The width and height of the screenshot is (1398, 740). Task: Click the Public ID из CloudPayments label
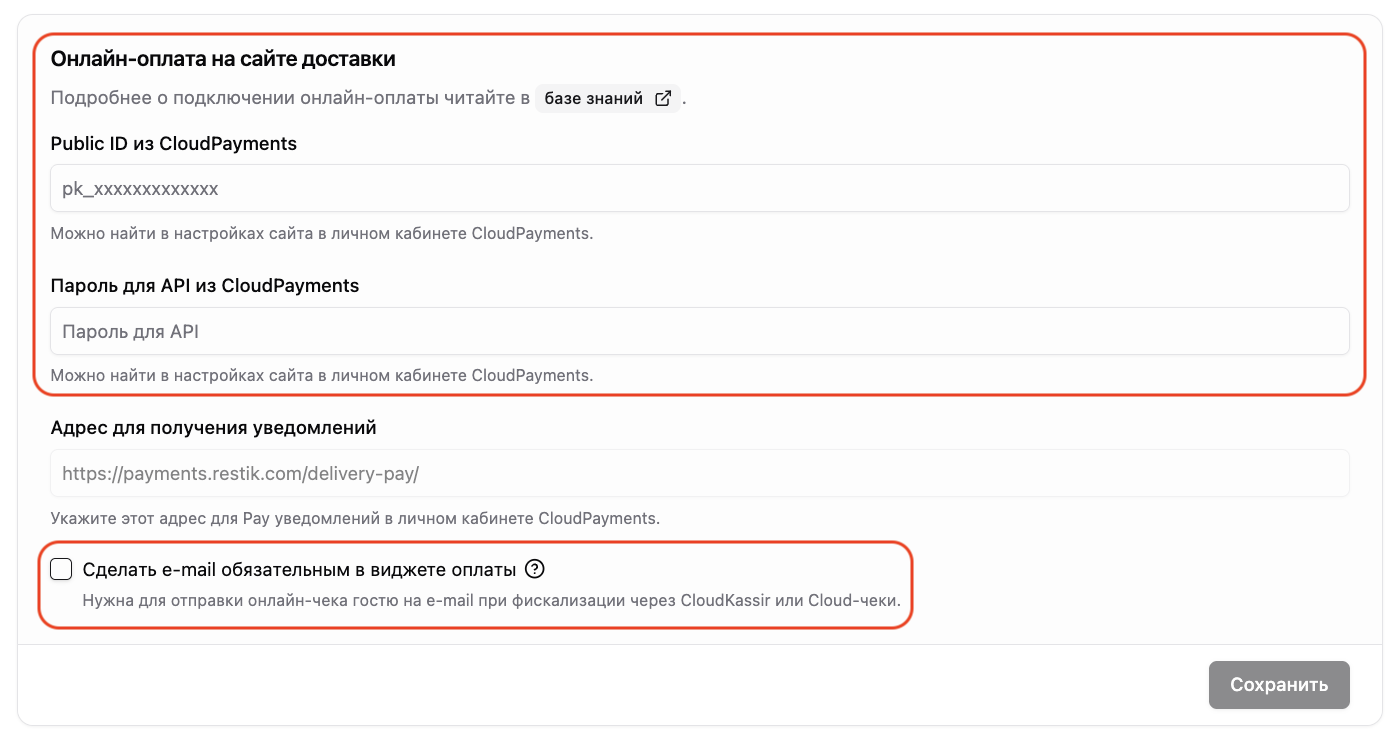174,143
